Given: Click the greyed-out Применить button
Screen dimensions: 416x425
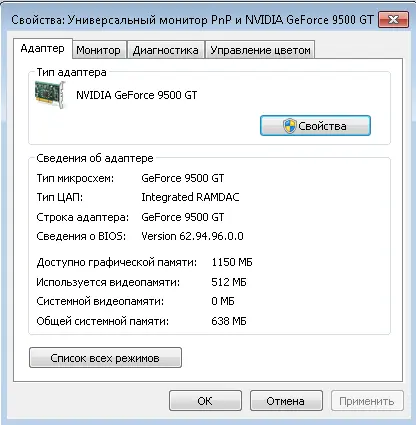Looking at the screenshot, I should 367,401.
